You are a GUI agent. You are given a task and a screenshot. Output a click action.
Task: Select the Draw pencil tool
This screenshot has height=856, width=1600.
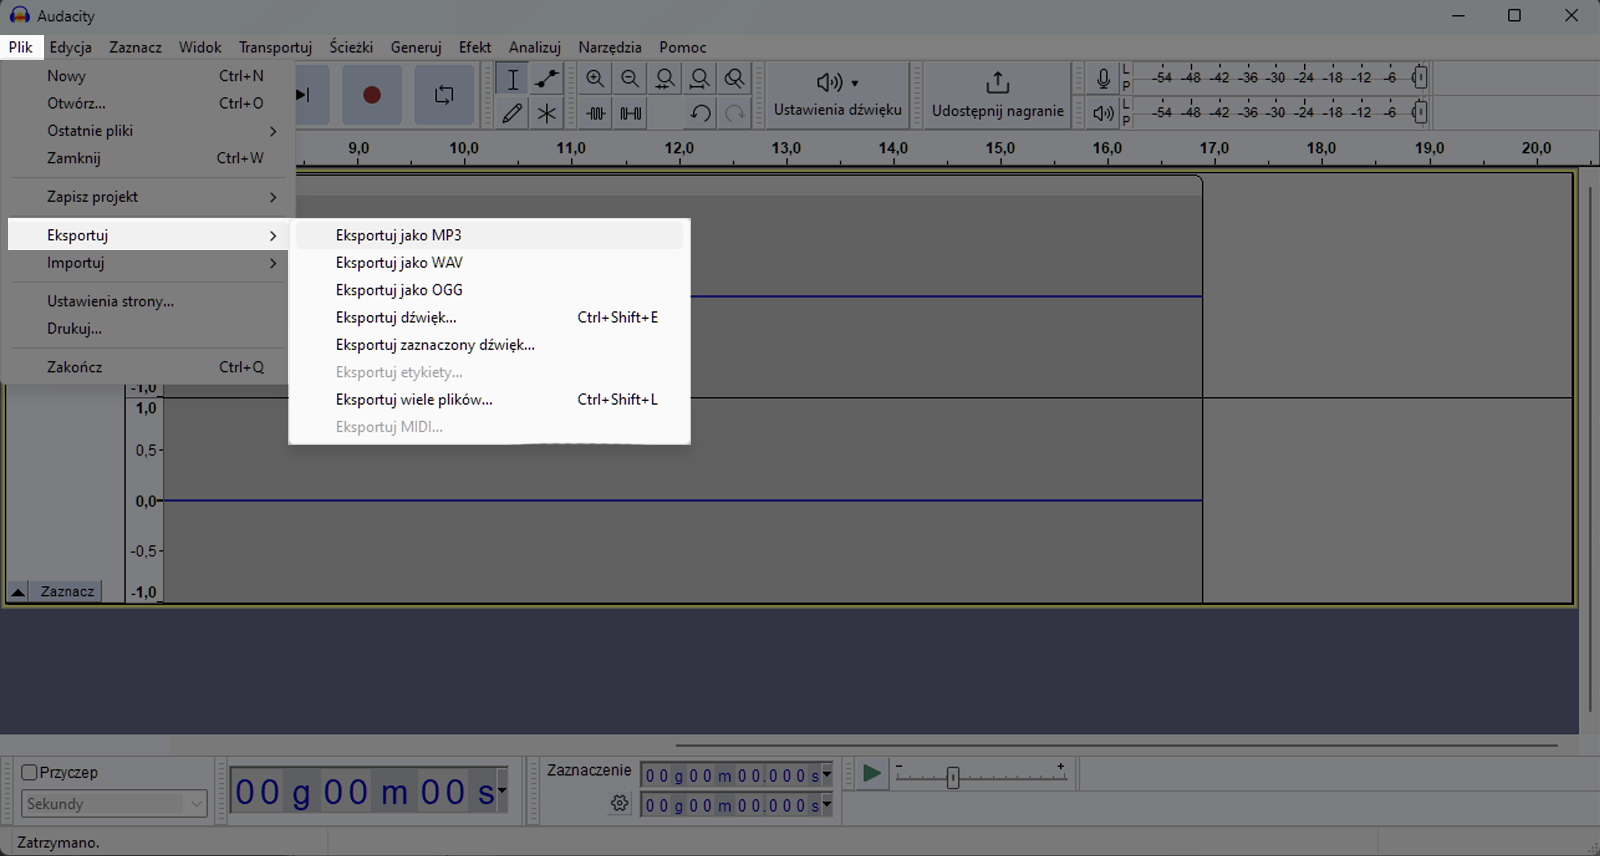click(x=512, y=113)
